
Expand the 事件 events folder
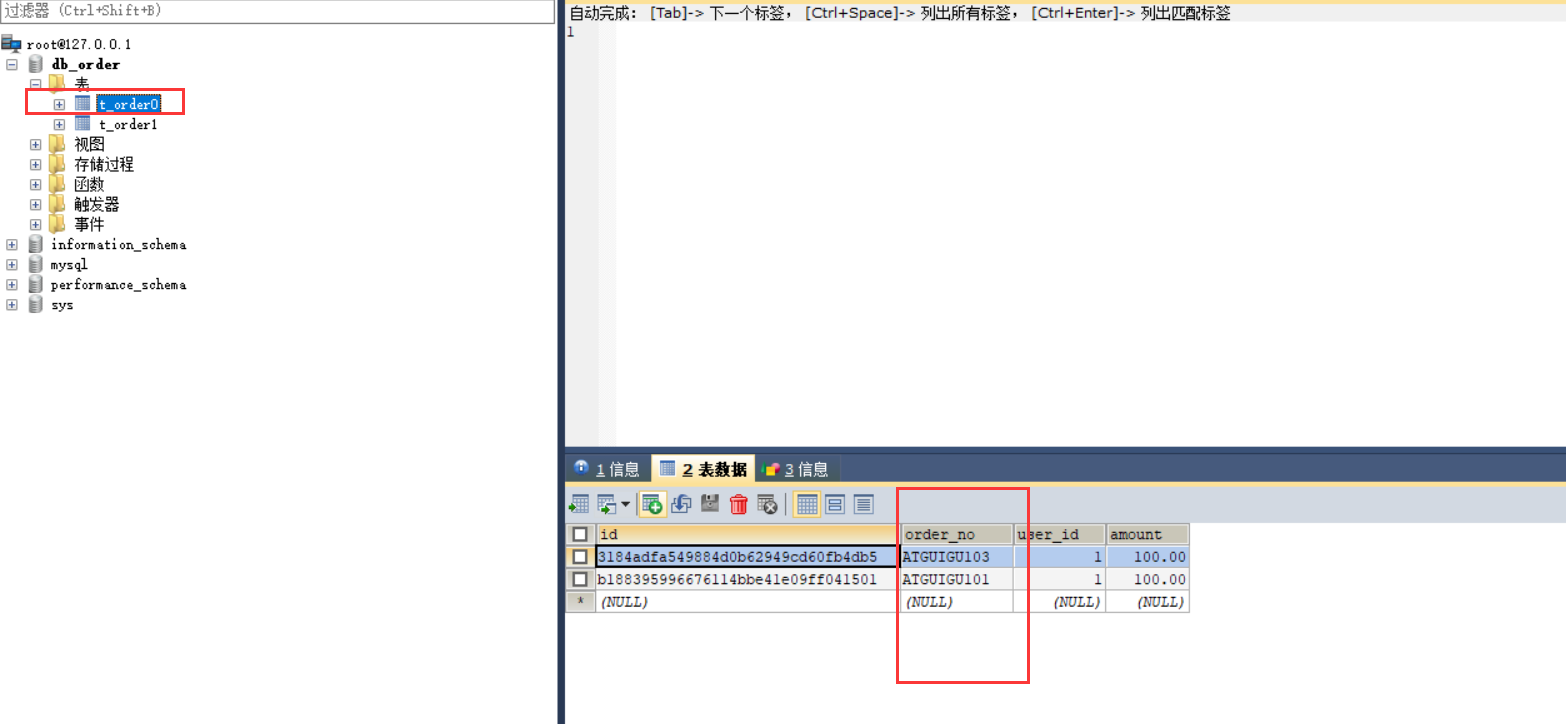pos(36,224)
